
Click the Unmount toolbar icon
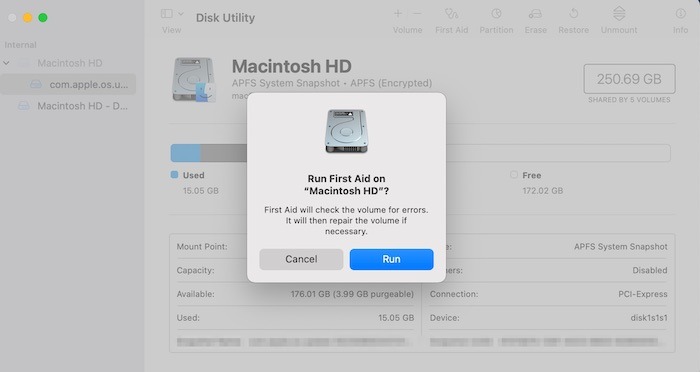point(619,14)
